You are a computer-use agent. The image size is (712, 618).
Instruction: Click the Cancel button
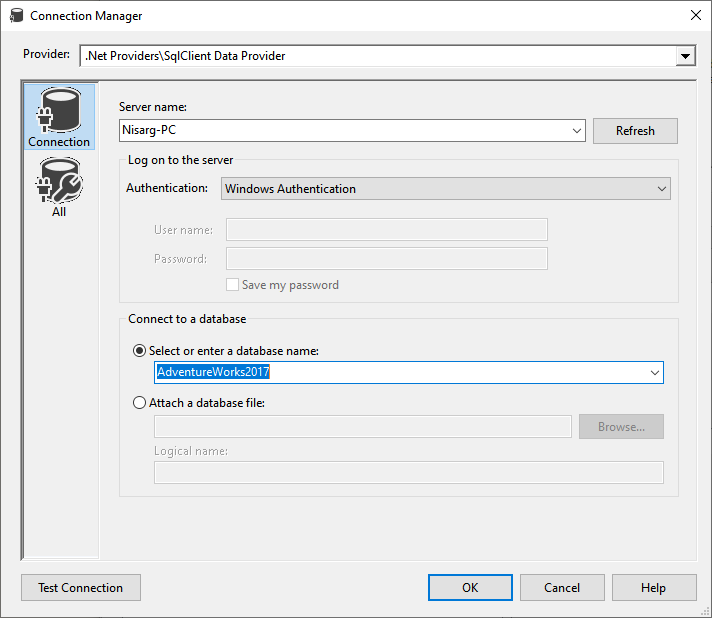(562, 588)
